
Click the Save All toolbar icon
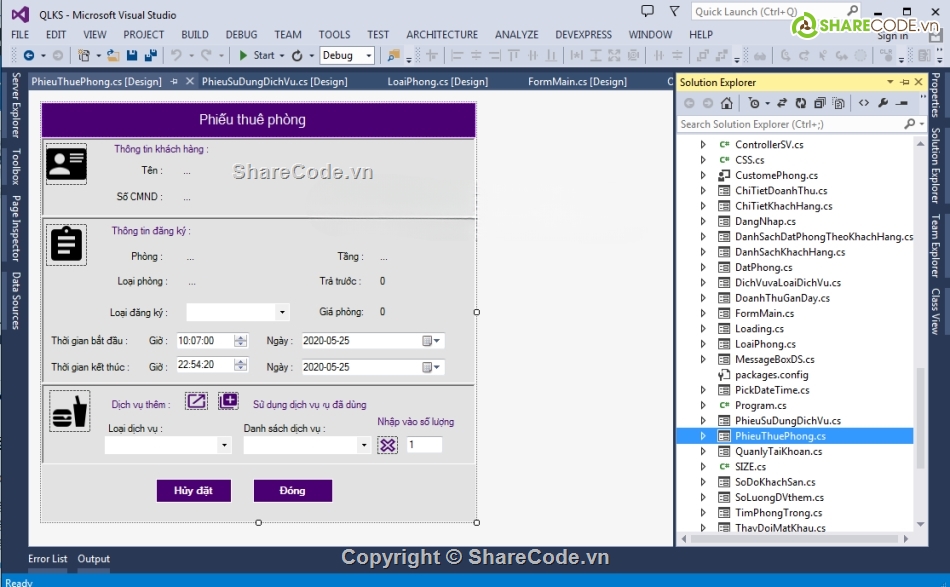coord(151,56)
